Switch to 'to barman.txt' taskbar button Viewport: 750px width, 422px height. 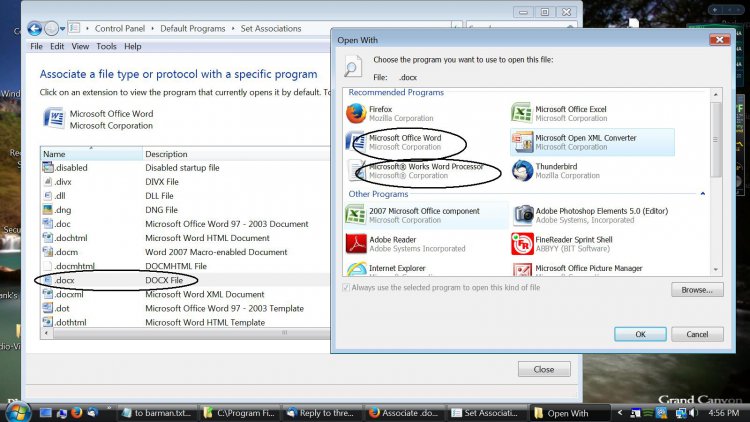click(x=157, y=412)
